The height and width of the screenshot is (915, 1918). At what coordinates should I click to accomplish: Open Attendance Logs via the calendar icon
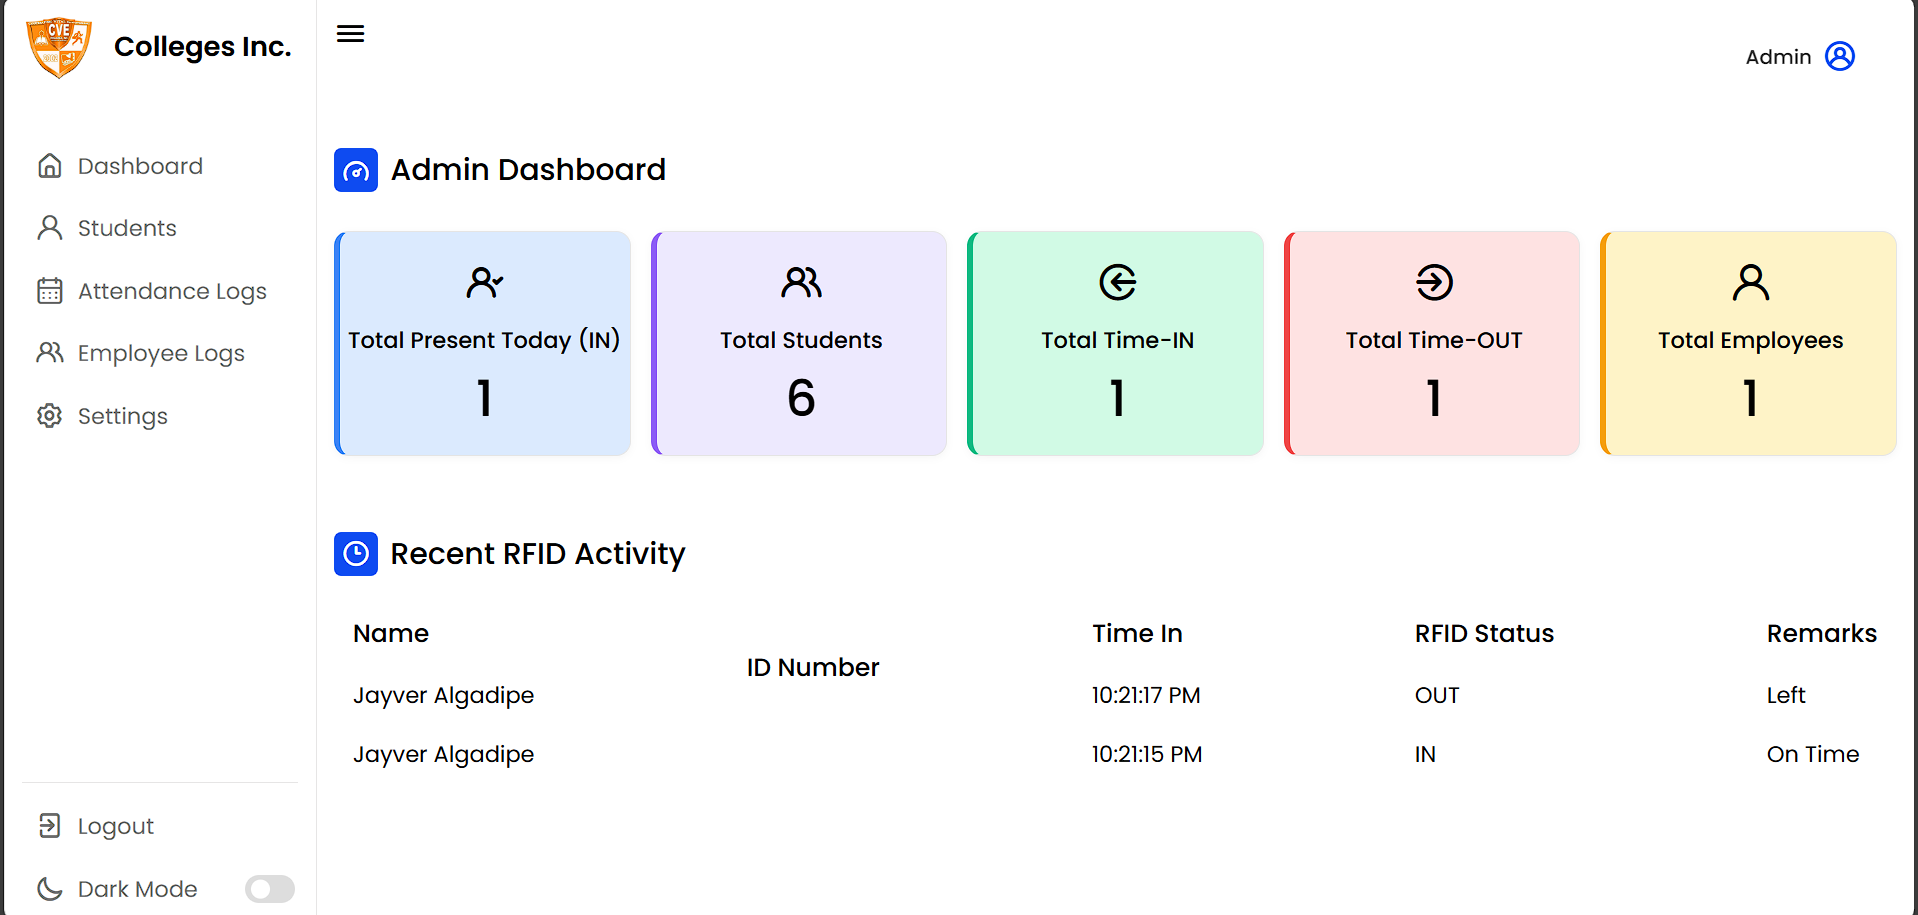point(49,290)
